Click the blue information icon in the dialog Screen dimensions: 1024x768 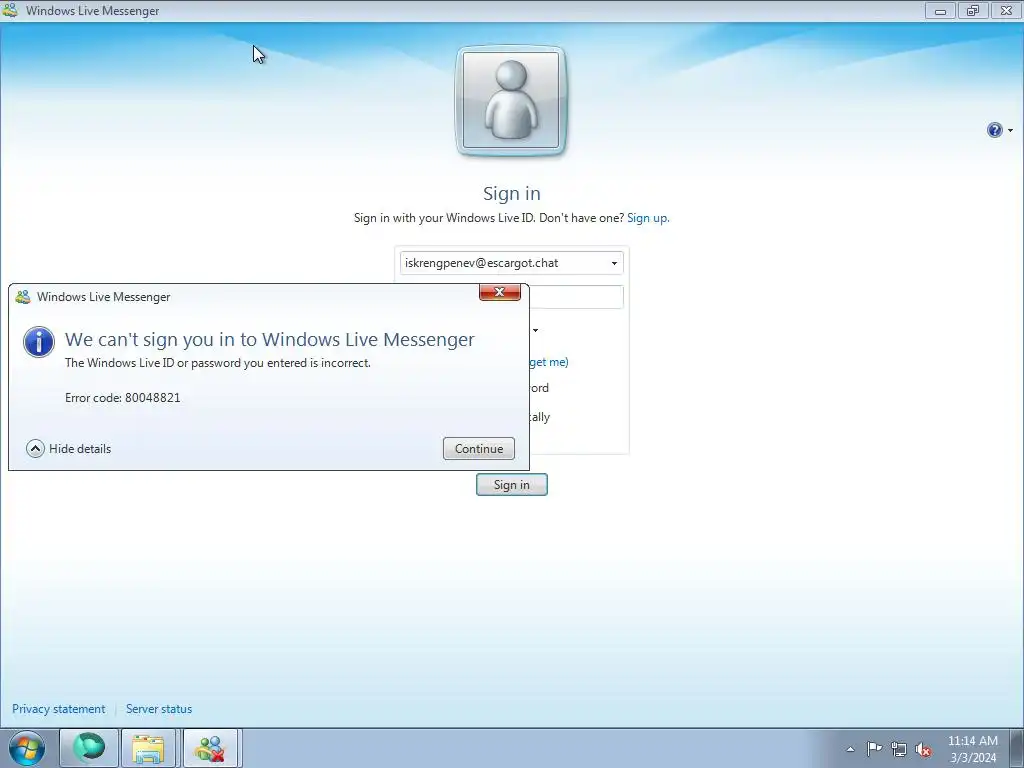pos(39,342)
